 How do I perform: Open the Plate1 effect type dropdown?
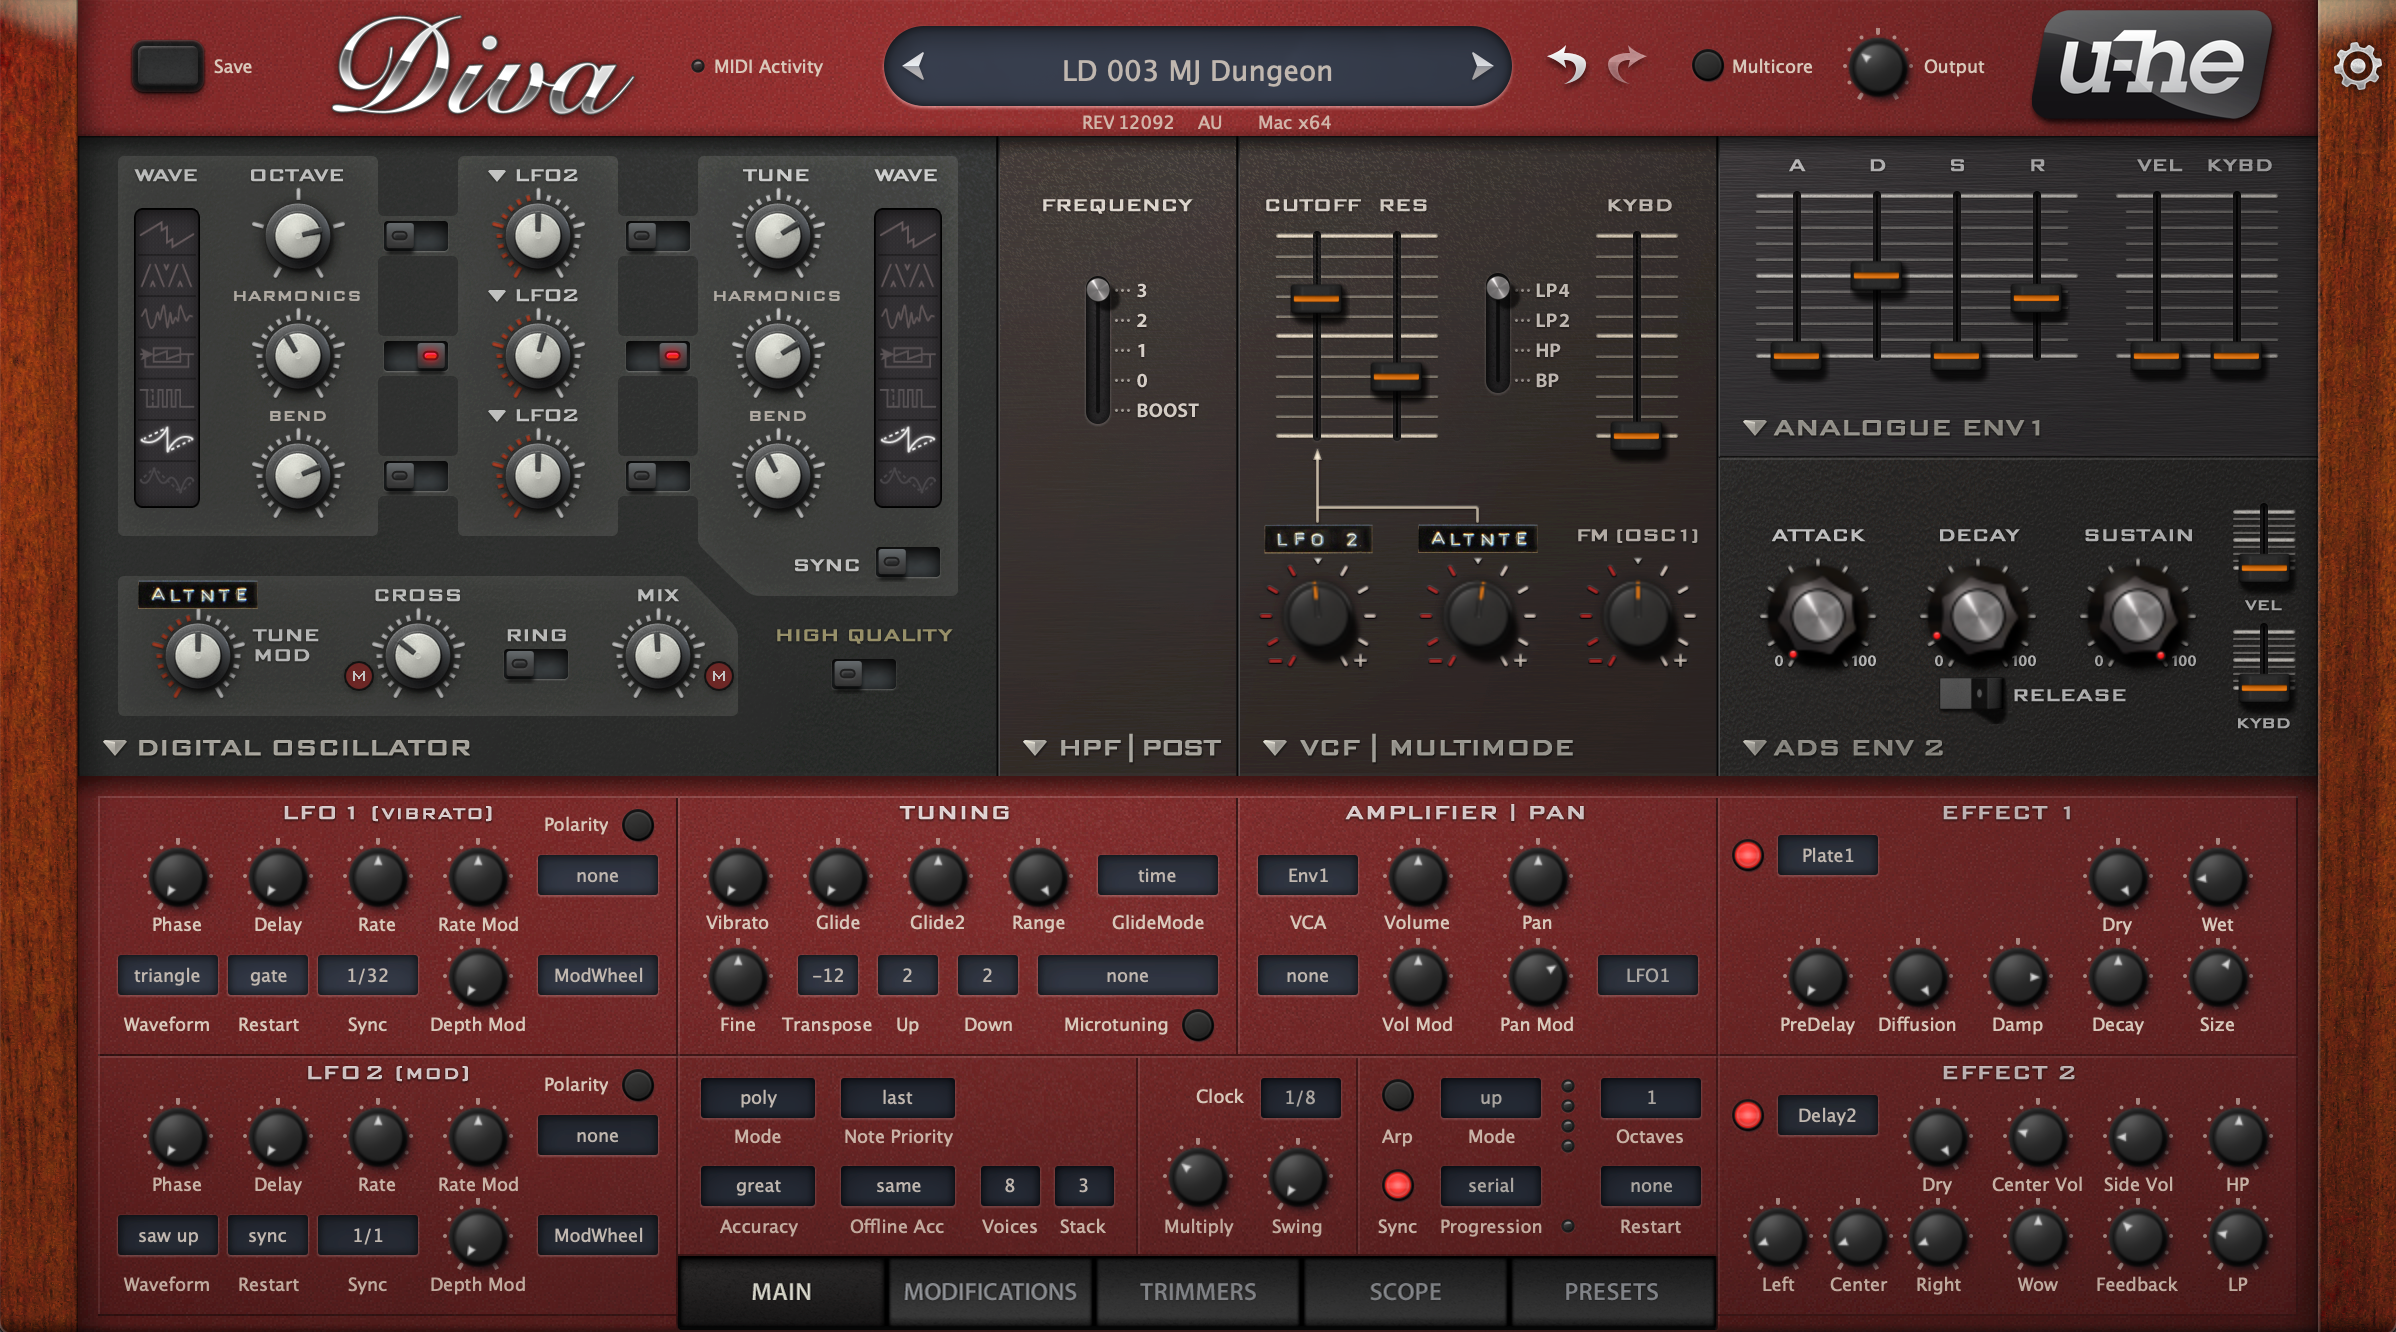click(1826, 856)
